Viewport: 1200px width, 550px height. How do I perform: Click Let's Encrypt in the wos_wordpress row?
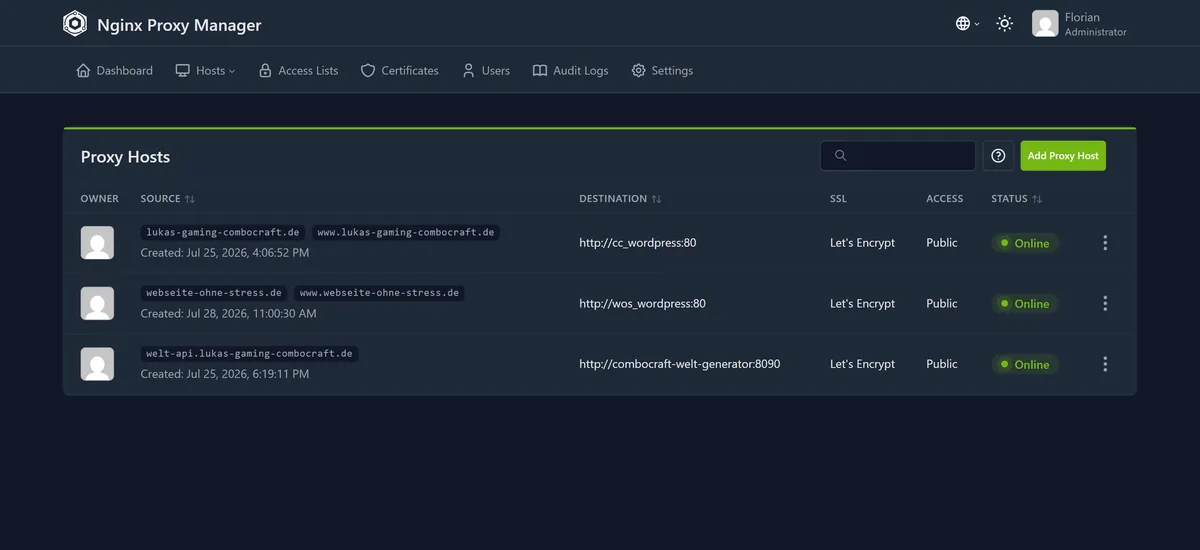coord(862,304)
